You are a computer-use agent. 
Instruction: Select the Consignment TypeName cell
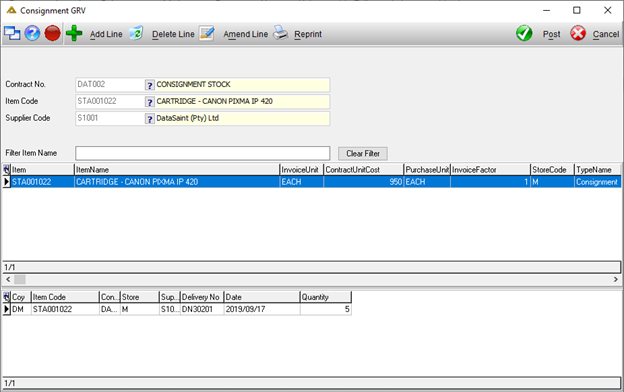pos(598,182)
